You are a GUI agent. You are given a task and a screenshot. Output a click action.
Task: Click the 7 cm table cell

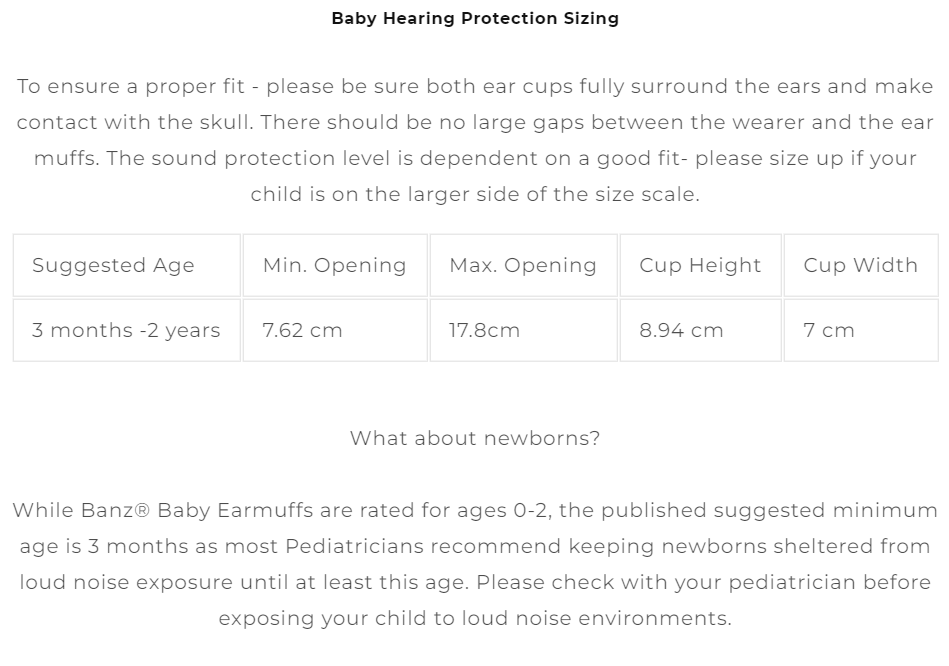(x=829, y=330)
